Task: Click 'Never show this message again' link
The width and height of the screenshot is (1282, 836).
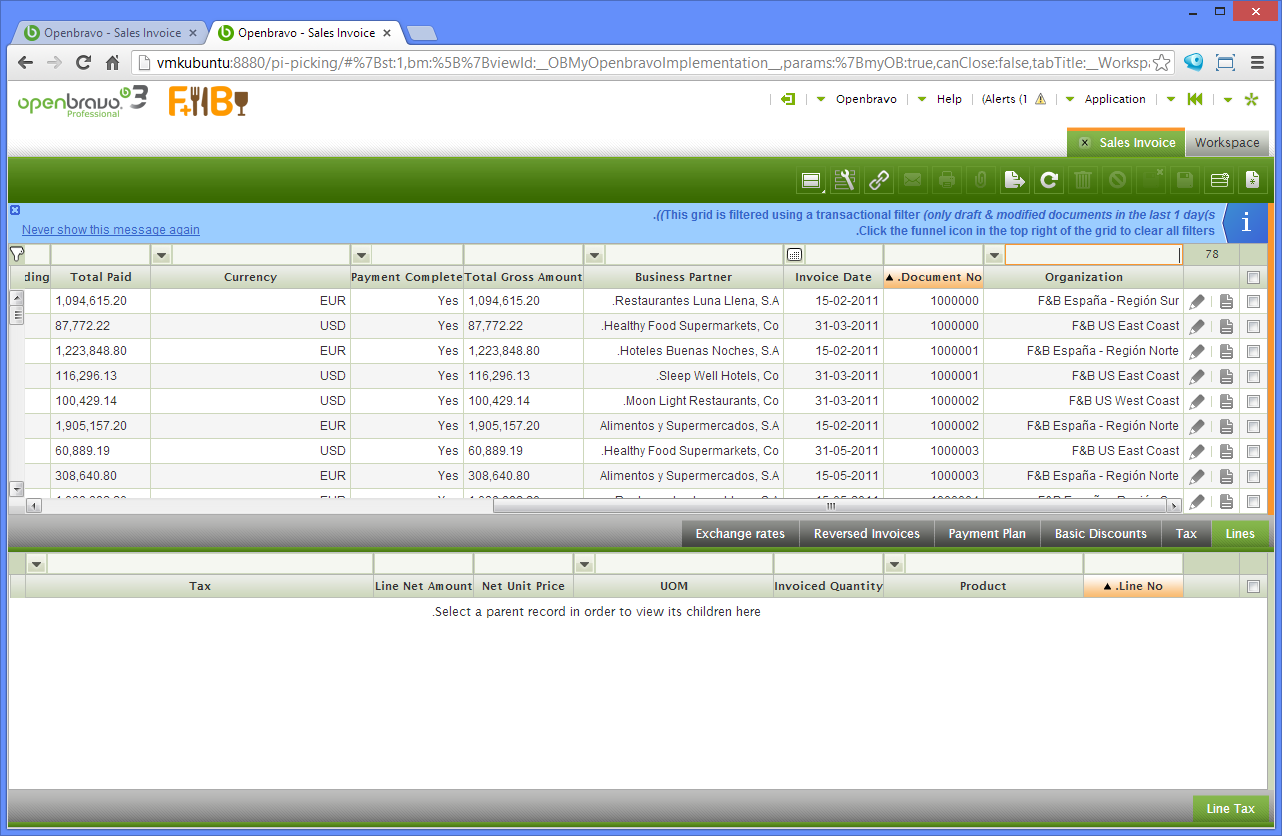Action: pos(111,230)
